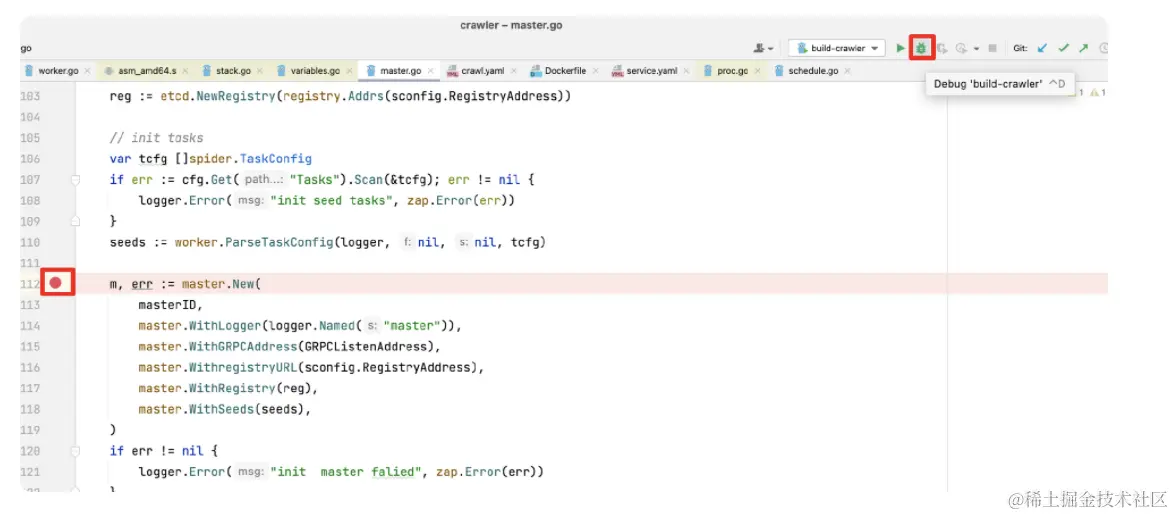Run build-crawler with coverage
This screenshot has height=516, width=1174.
point(943,48)
